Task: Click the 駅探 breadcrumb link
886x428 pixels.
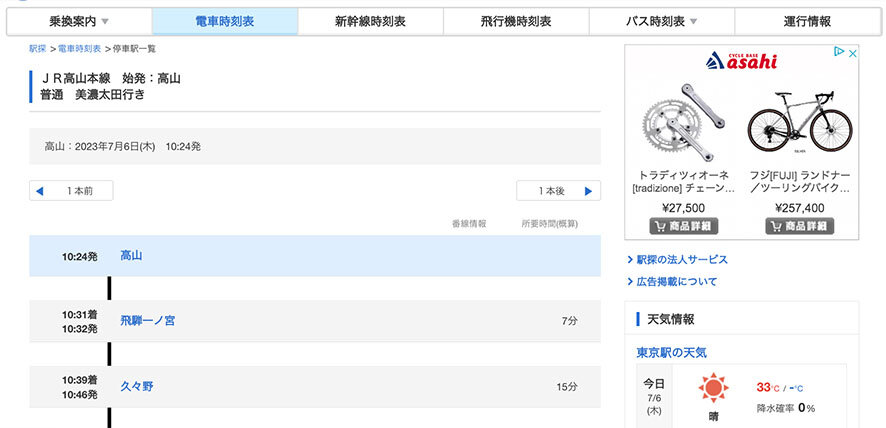Action: (x=37, y=49)
